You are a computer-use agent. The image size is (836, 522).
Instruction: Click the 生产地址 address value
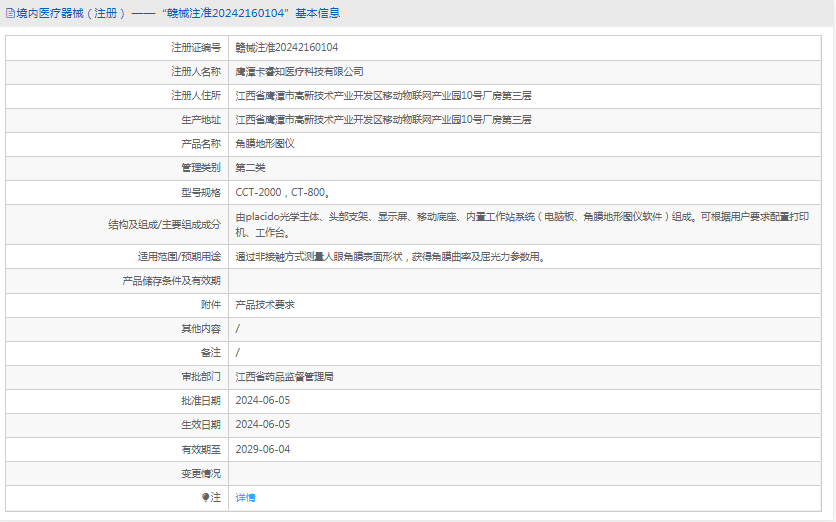(384, 119)
